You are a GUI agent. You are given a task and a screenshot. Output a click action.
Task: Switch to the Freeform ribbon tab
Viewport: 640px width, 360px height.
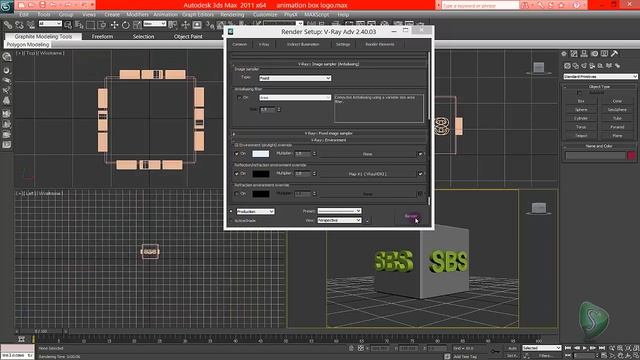tap(102, 36)
